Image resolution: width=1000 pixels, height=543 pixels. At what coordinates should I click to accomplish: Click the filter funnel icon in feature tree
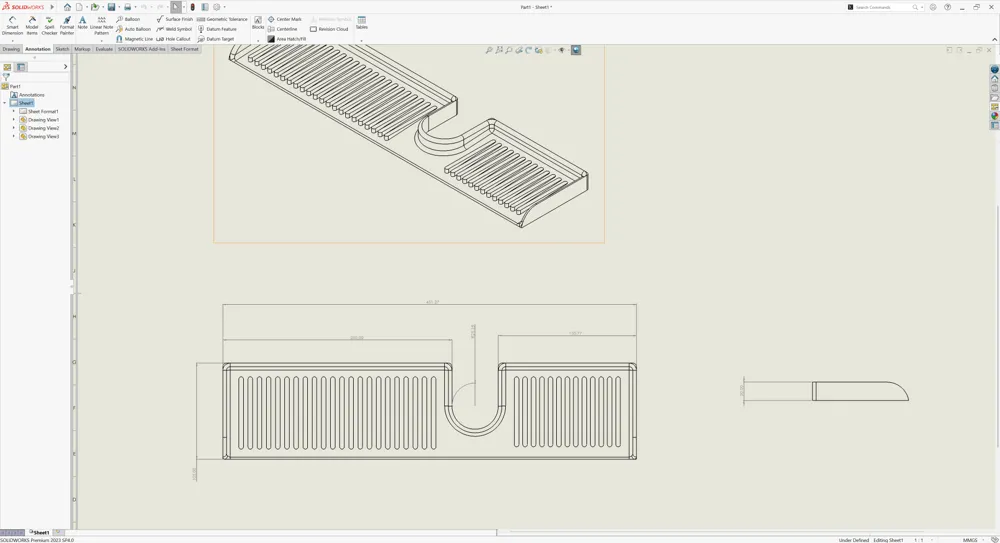click(6, 77)
